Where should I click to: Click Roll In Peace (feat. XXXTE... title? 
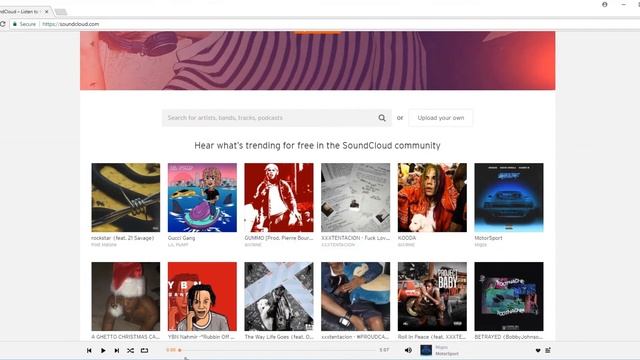(x=432, y=337)
